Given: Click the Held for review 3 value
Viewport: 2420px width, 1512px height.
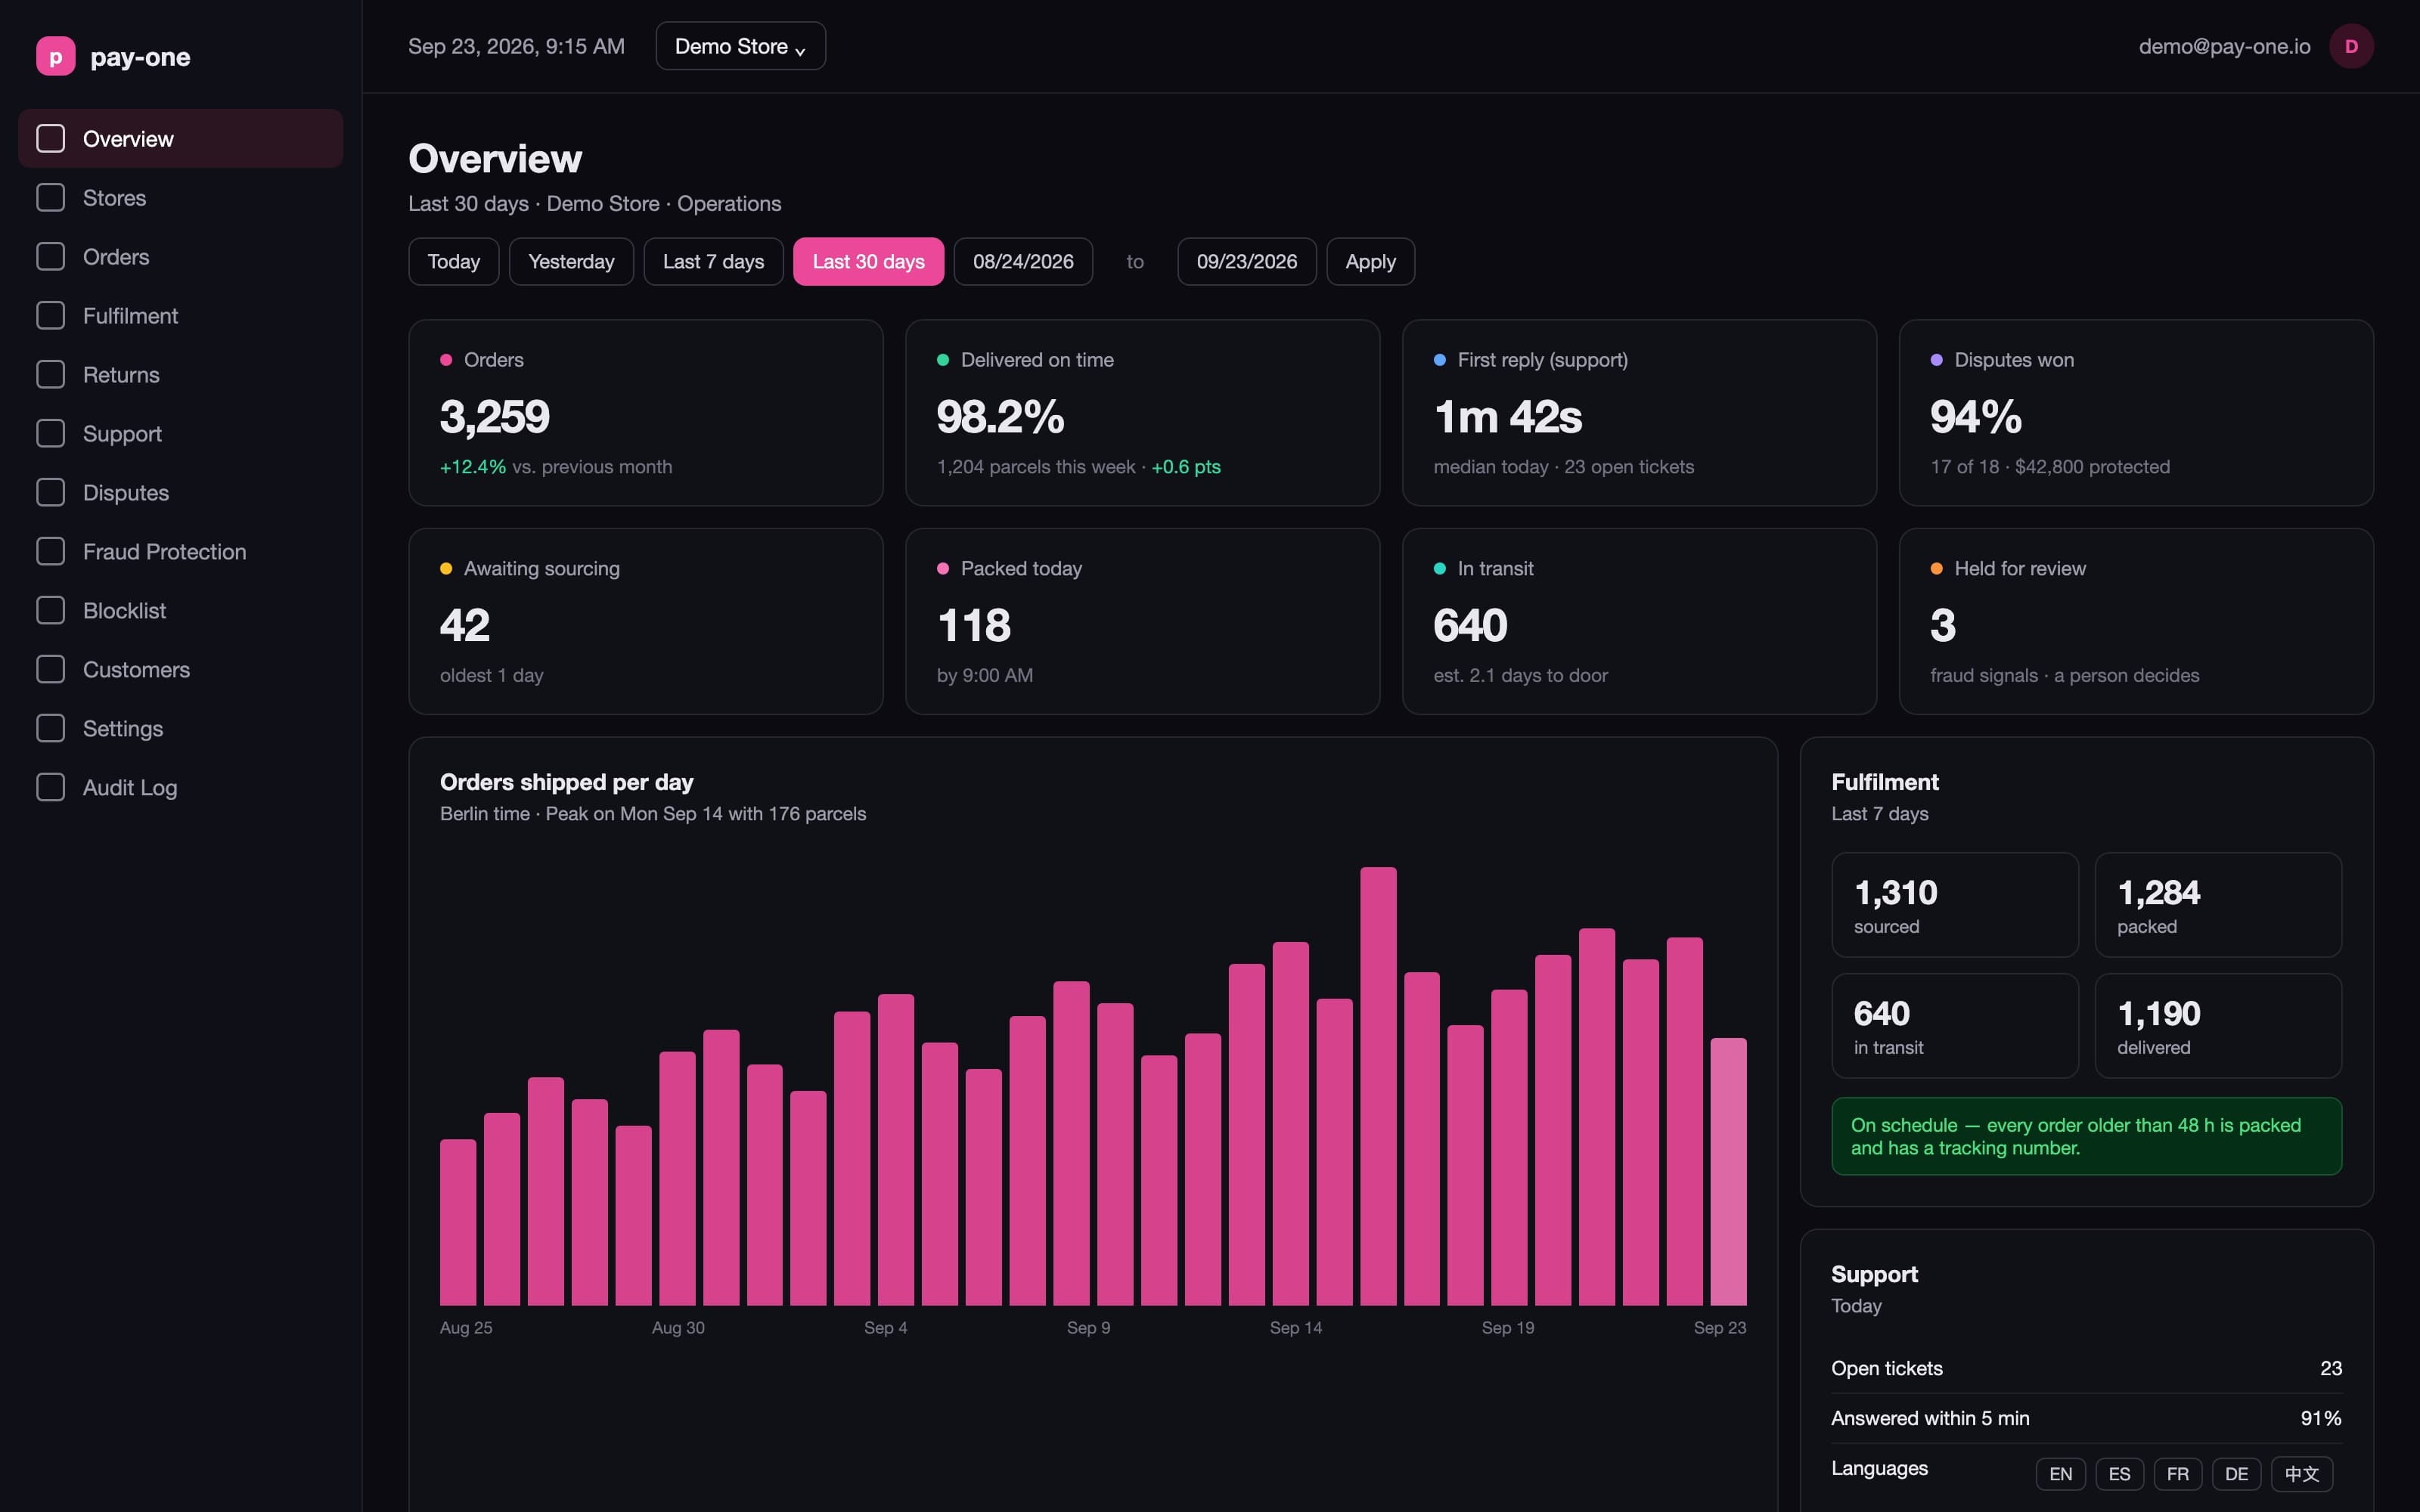Looking at the screenshot, I should [x=1943, y=626].
